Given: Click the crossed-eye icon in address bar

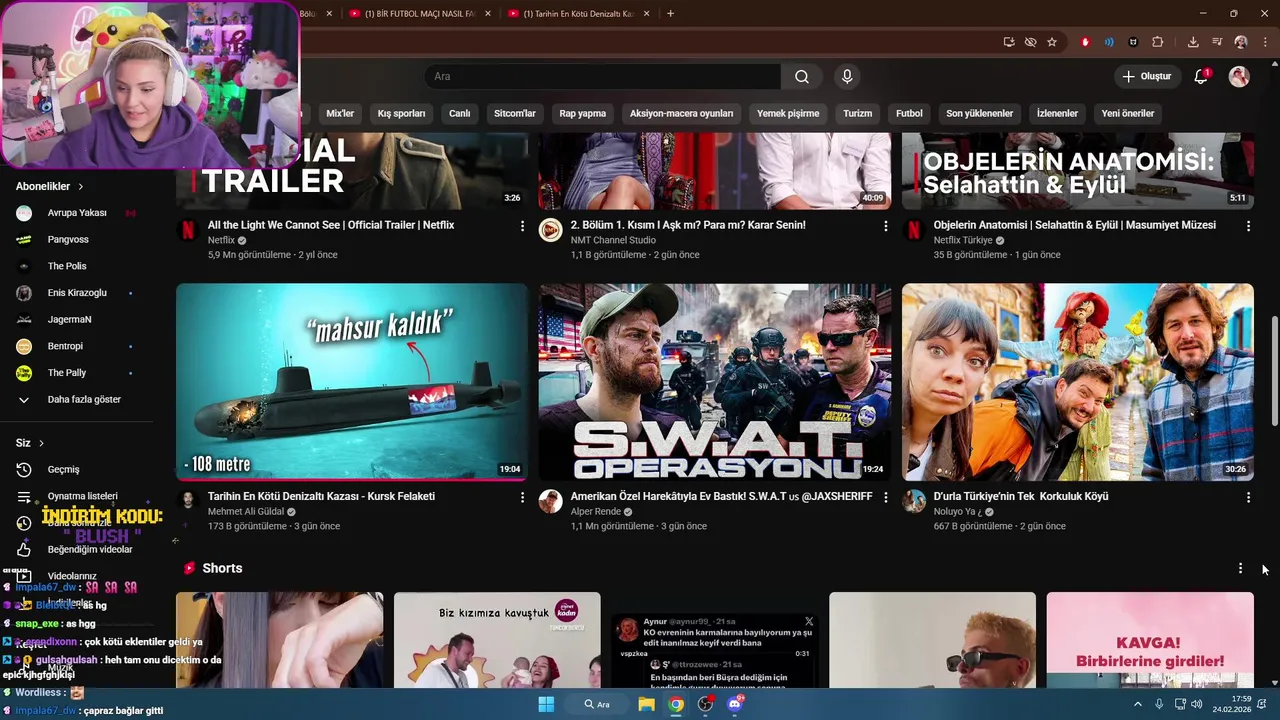Looking at the screenshot, I should (x=1030, y=42).
